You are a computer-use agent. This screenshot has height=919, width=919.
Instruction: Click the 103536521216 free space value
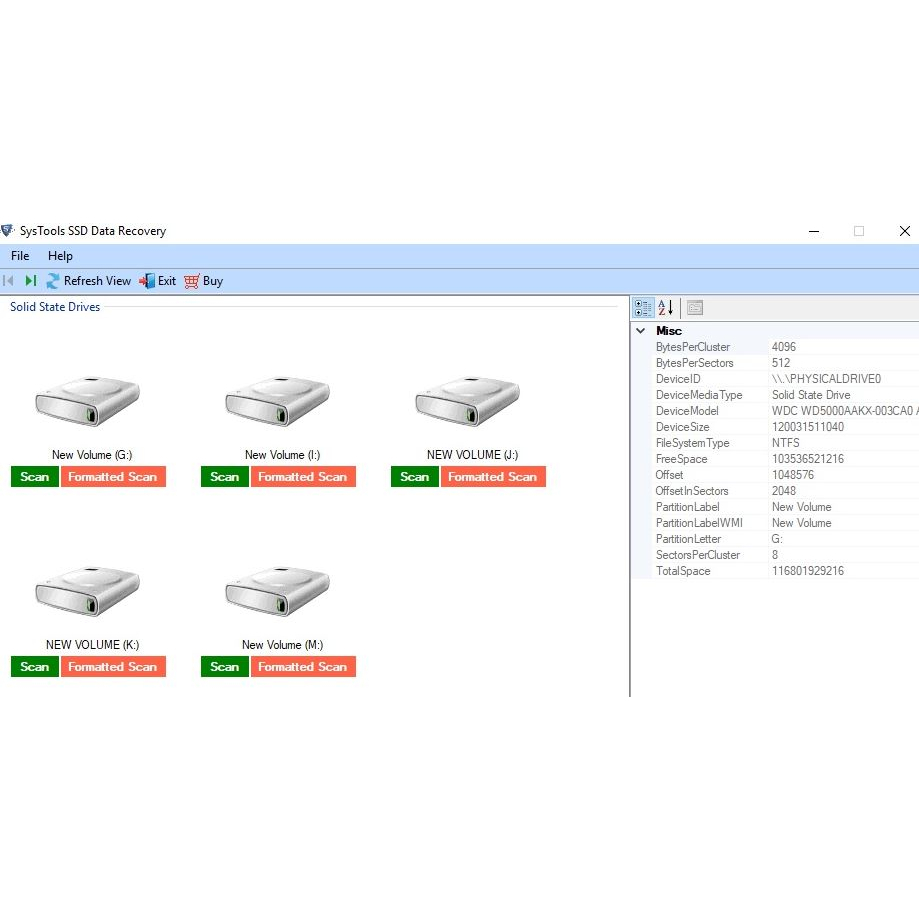click(x=808, y=459)
